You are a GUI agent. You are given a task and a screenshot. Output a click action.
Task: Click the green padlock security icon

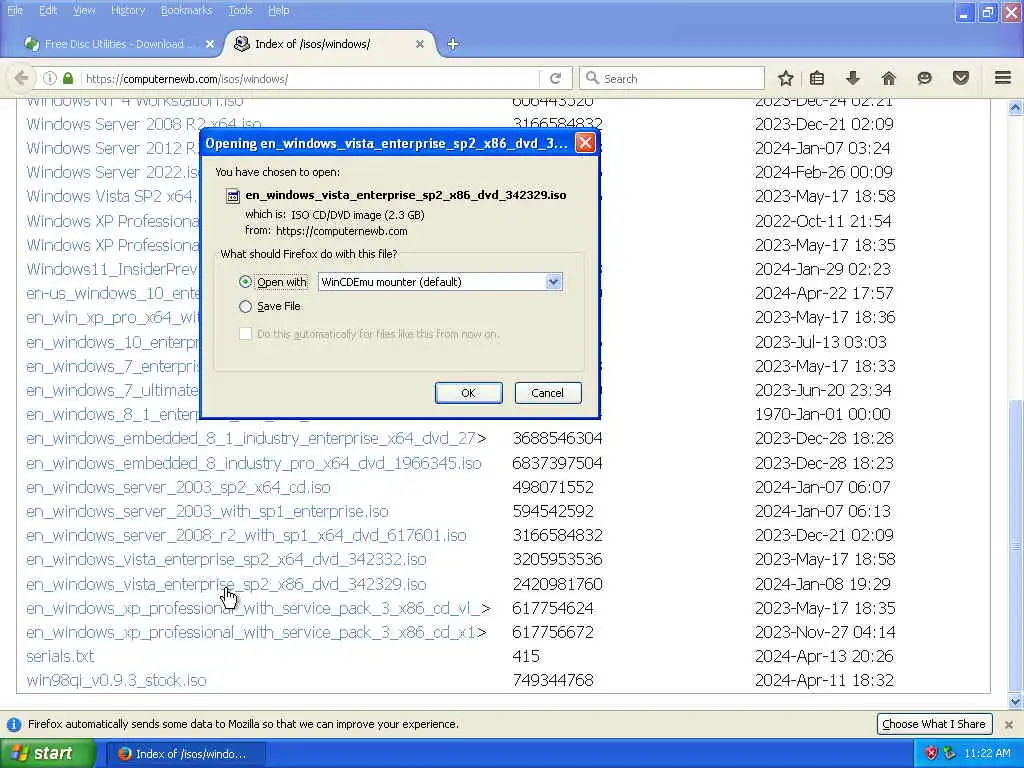coord(68,78)
